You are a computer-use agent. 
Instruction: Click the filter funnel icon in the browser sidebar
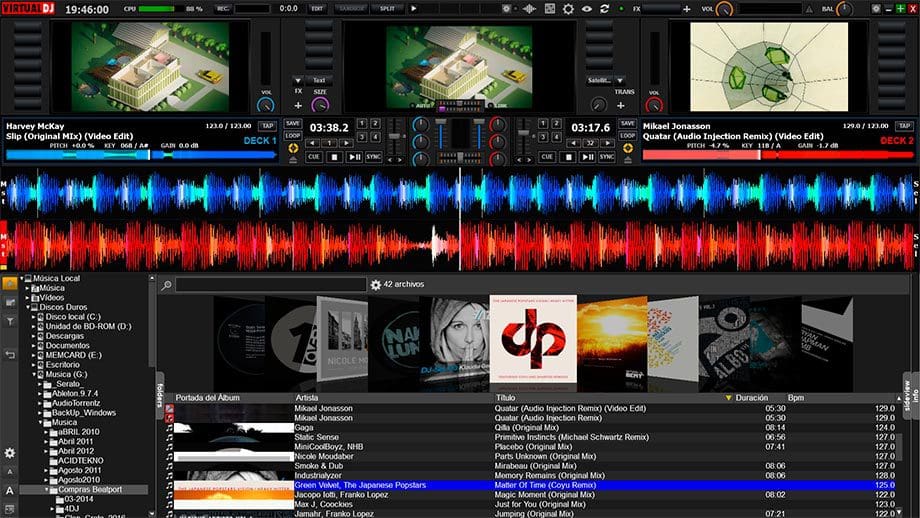click(x=10, y=321)
